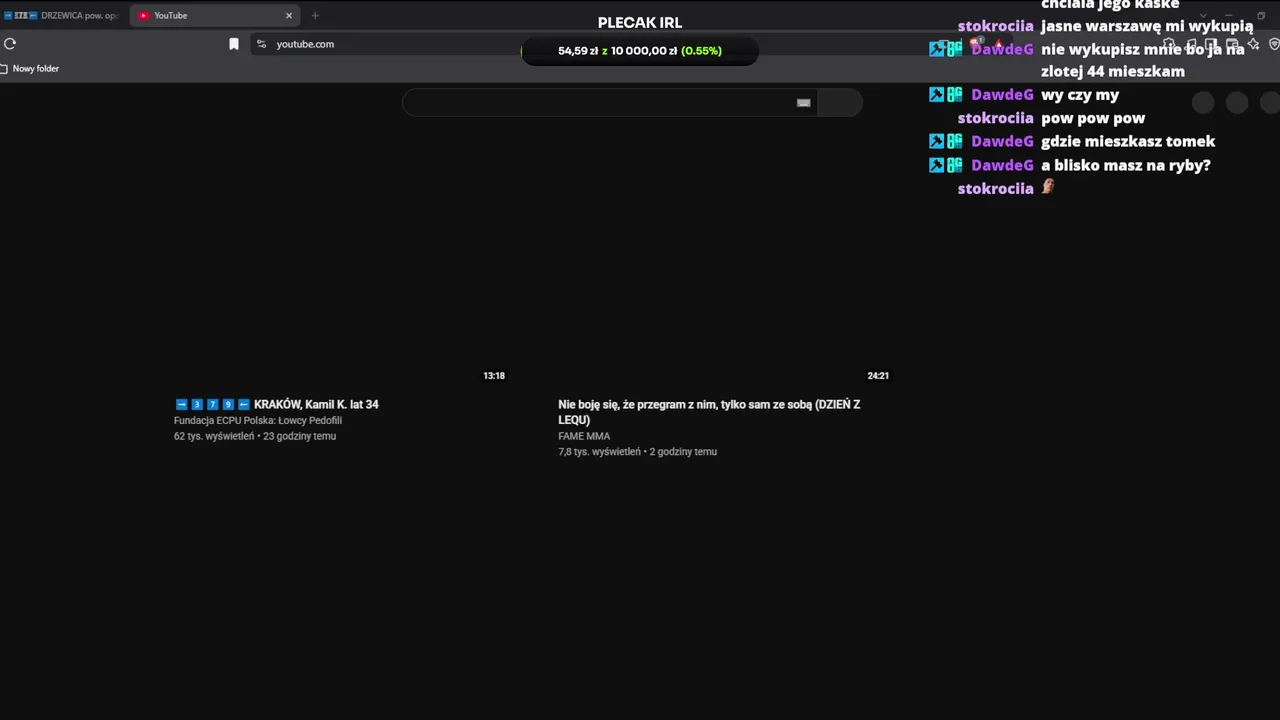Click the PLECAK IRL stream title
The width and height of the screenshot is (1280, 720).
click(640, 22)
